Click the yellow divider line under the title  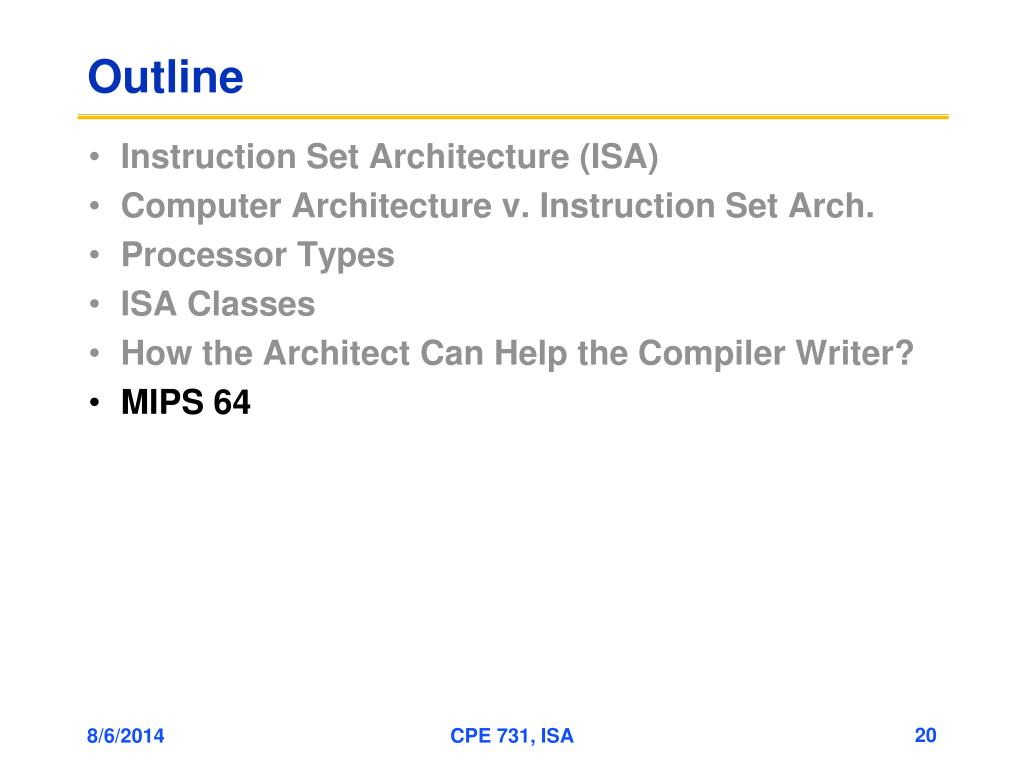(x=513, y=117)
